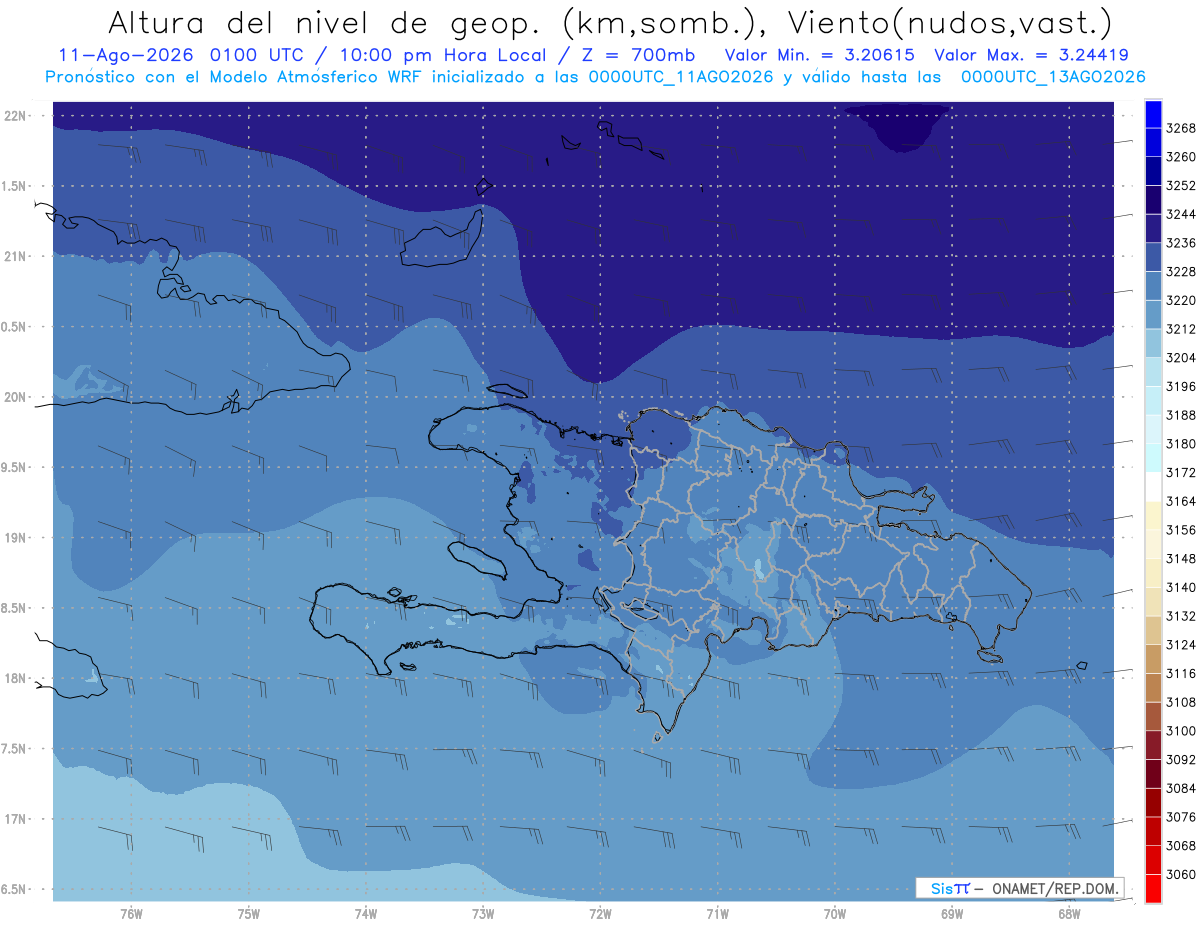1200x927 pixels.
Task: Pick the colorbar swatch between 3220 and 3212
Action: 1152,315
